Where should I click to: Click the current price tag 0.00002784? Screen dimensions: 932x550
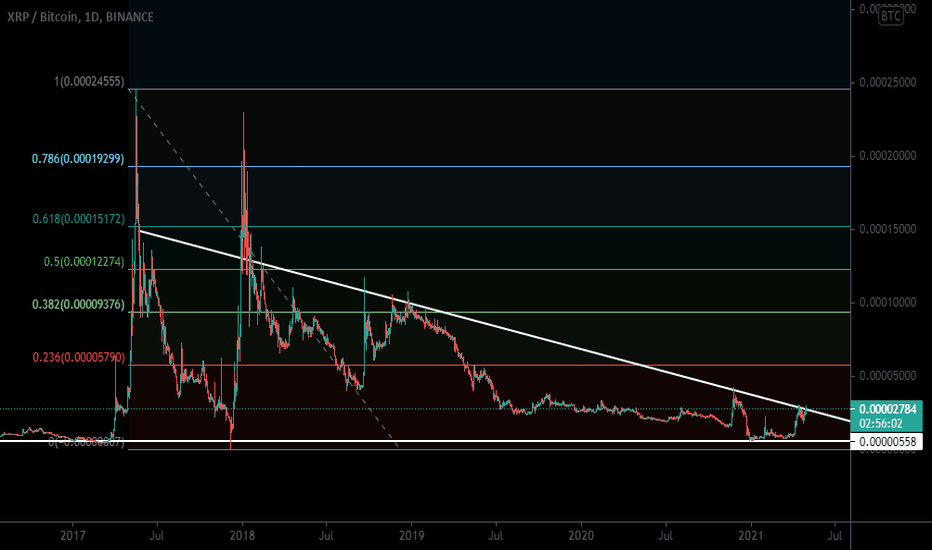887,409
